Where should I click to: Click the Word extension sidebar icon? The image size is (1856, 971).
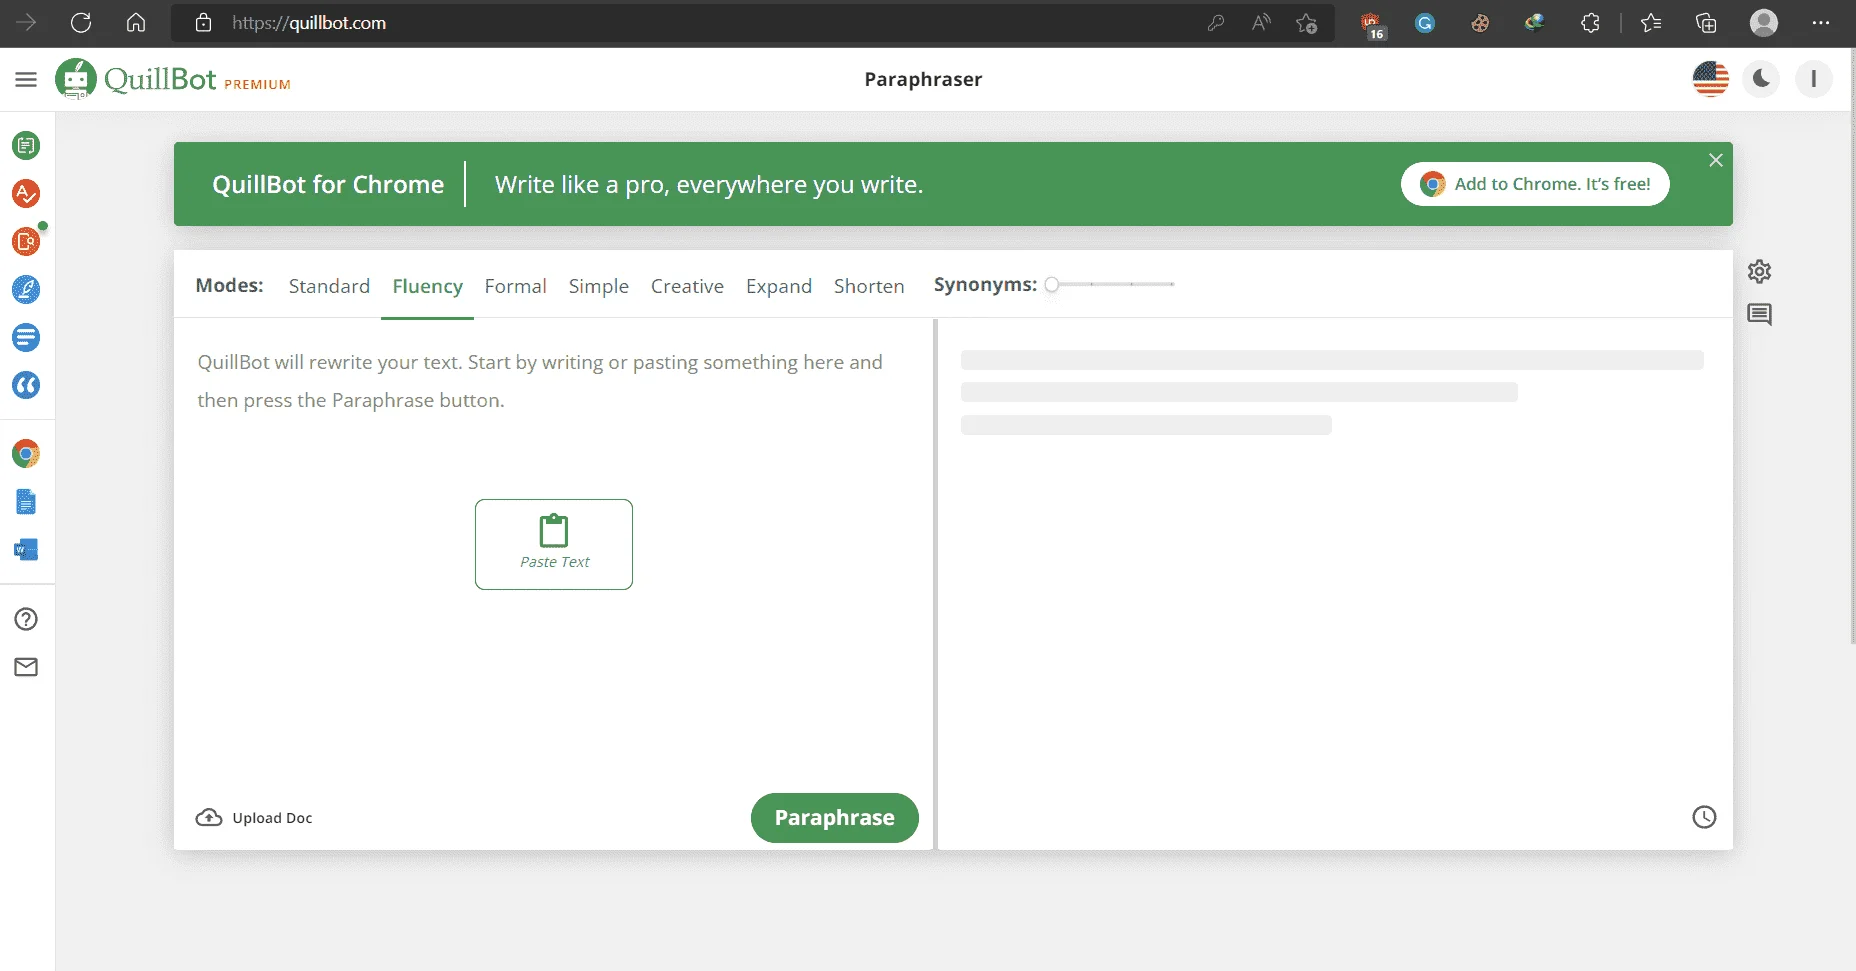(26, 550)
